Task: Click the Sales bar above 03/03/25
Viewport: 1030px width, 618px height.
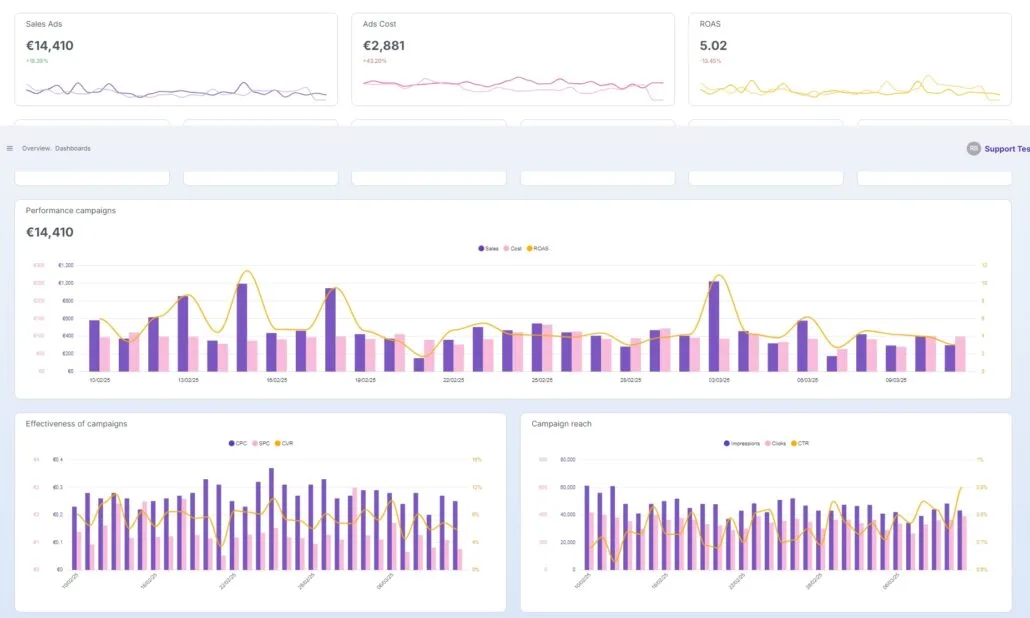Action: (x=713, y=326)
